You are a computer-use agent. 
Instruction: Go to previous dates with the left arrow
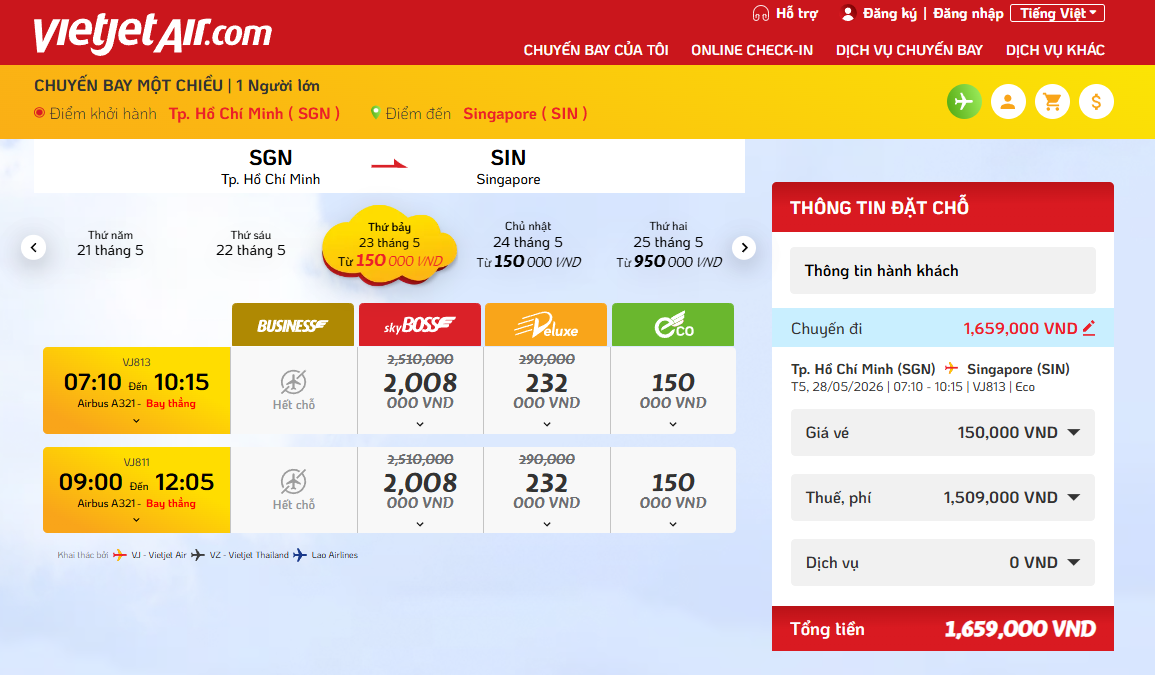pyautogui.click(x=33, y=248)
